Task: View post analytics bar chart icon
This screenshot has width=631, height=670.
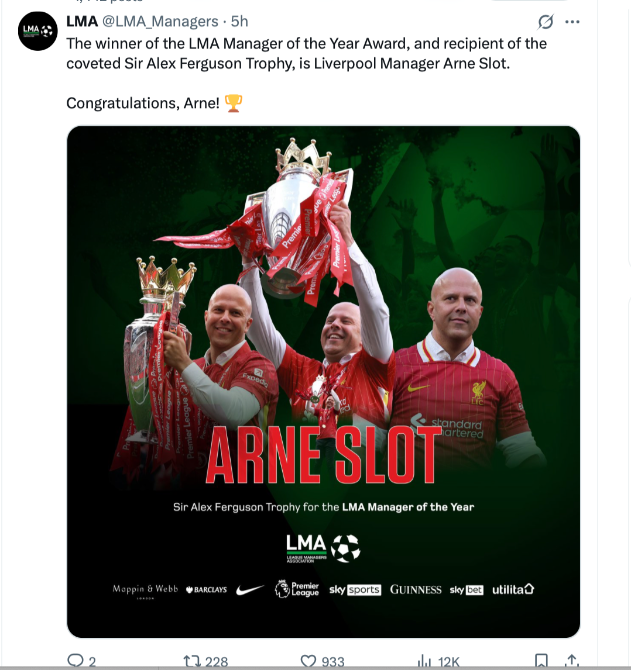Action: coord(424,661)
